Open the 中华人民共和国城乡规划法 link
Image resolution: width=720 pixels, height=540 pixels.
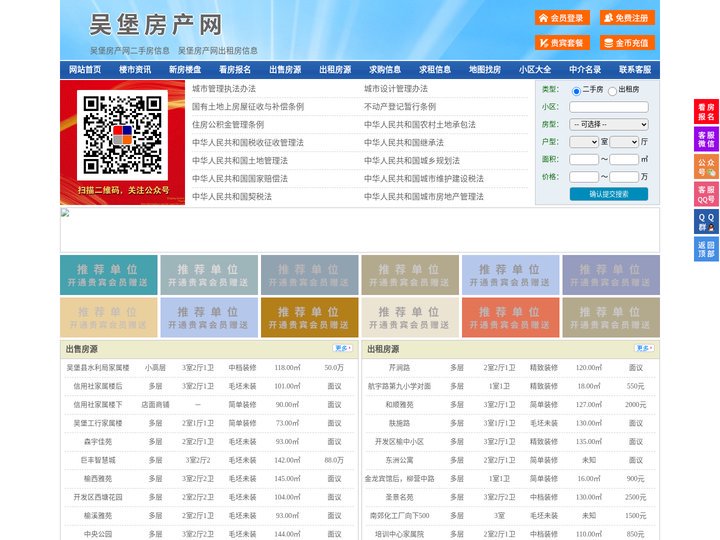[412, 160]
